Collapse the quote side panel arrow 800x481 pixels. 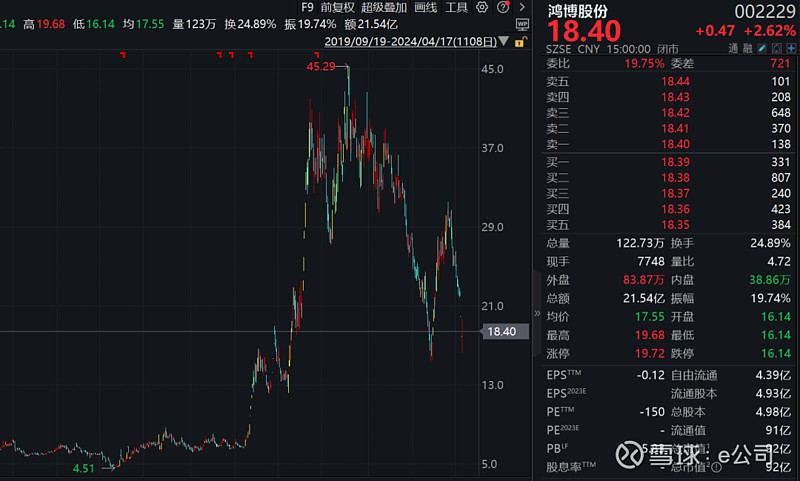[x=537, y=313]
